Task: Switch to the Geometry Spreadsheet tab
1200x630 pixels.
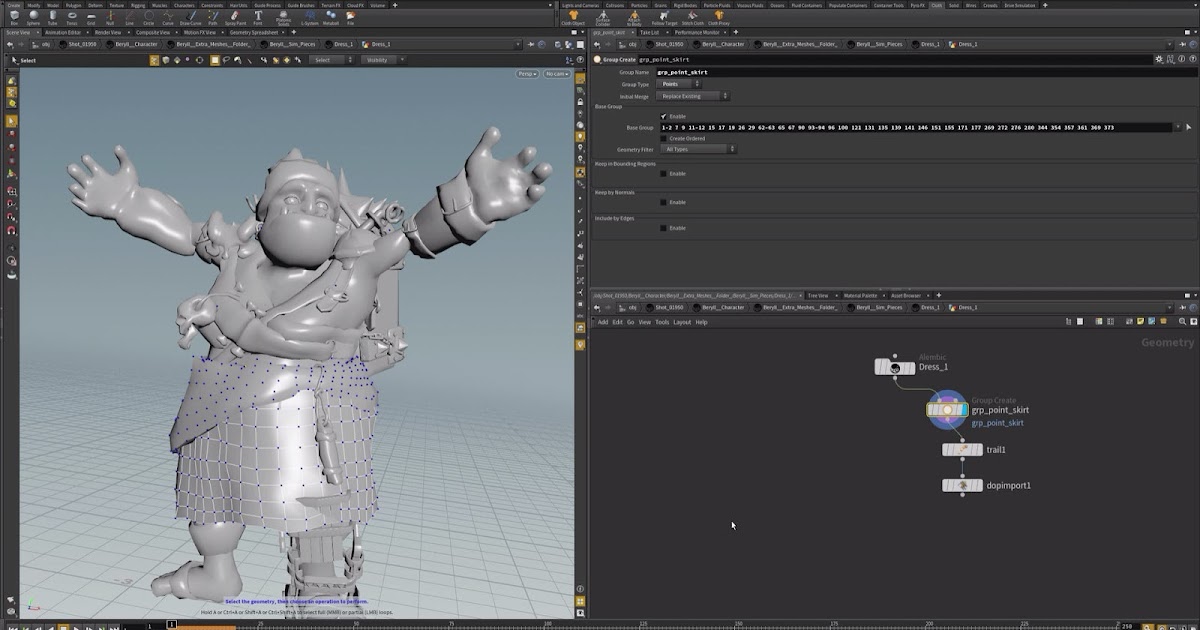Action: tap(255, 32)
